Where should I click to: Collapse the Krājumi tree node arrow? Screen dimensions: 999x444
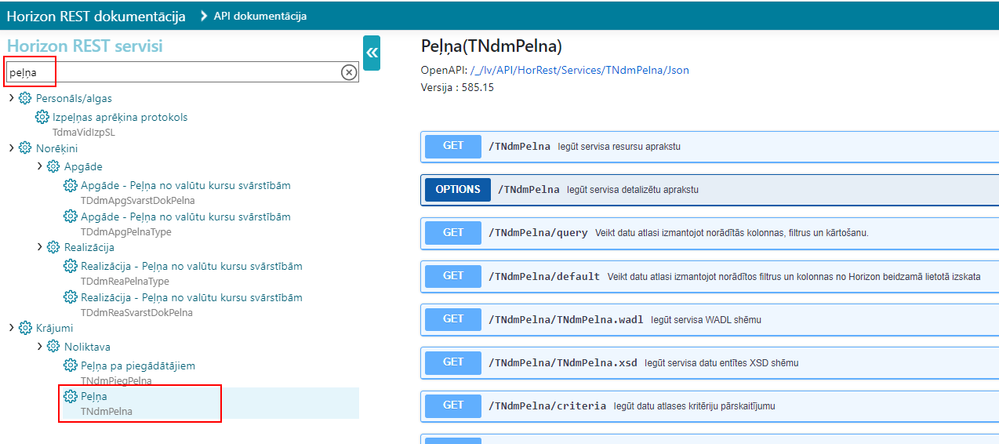11,328
